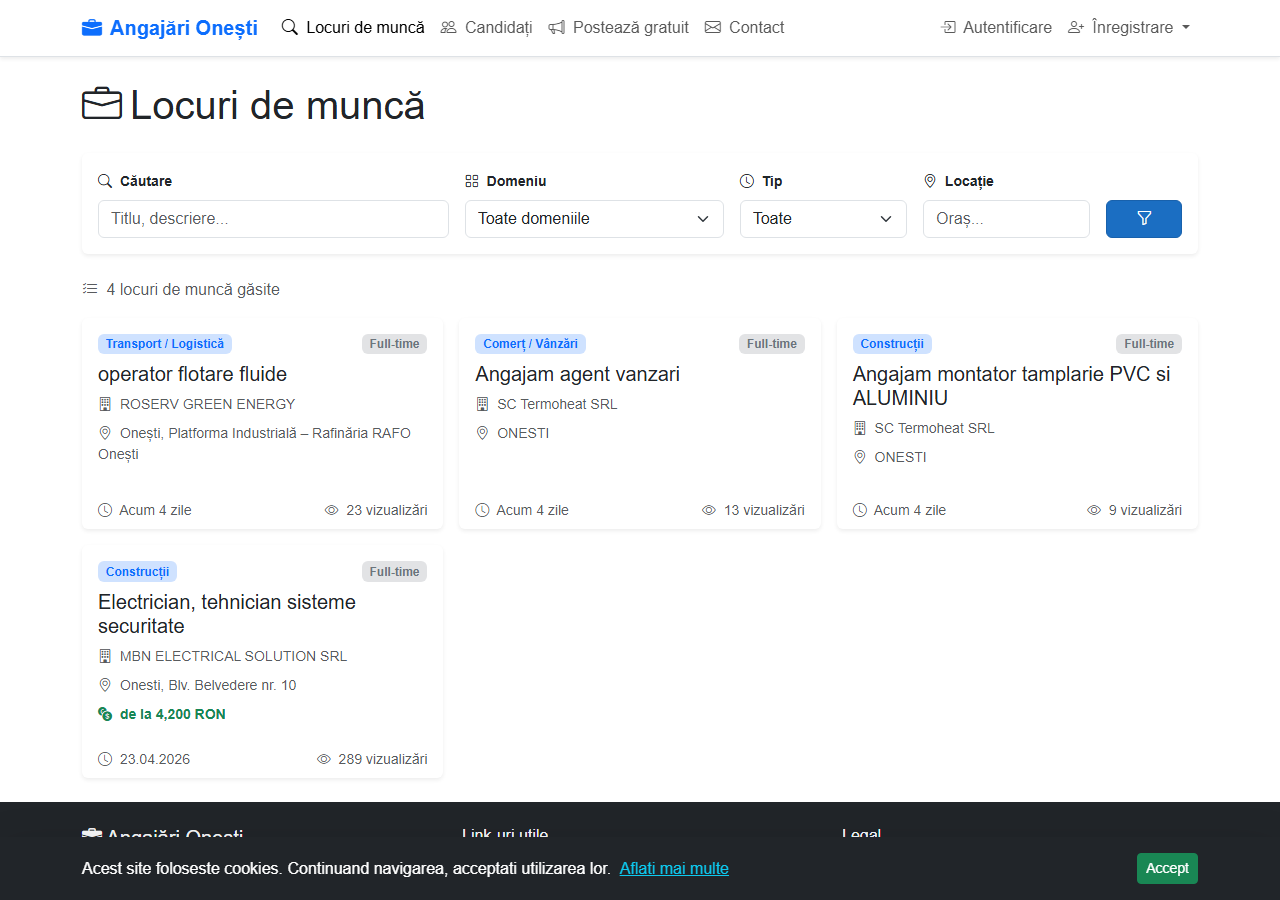Click the building icon next to ROSERV GREEN ENERGY
1280x900 pixels.
(105, 404)
